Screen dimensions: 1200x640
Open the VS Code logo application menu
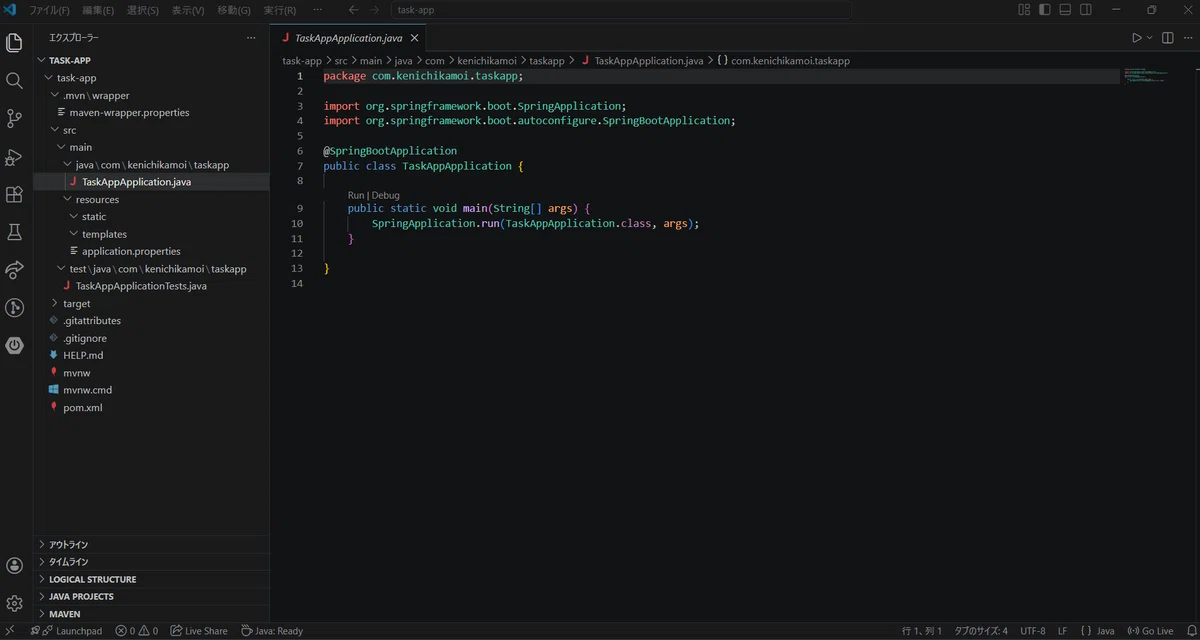tap(11, 10)
